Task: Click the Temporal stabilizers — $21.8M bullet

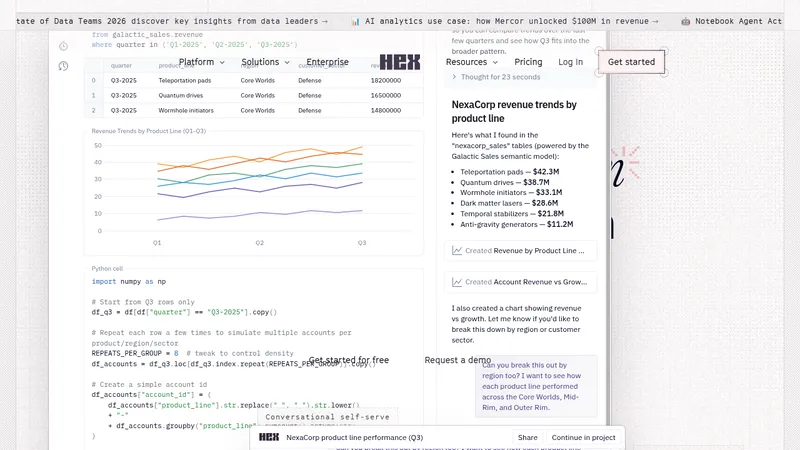Action: pyautogui.click(x=512, y=214)
